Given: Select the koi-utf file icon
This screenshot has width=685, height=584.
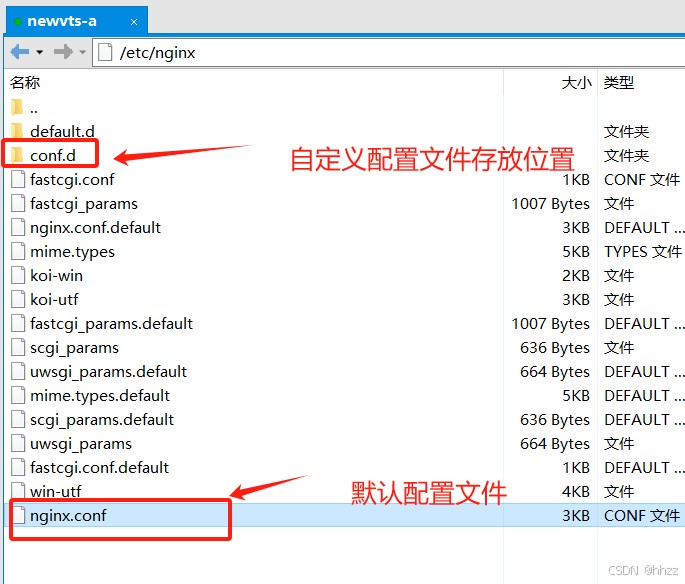Looking at the screenshot, I should coord(18,299).
